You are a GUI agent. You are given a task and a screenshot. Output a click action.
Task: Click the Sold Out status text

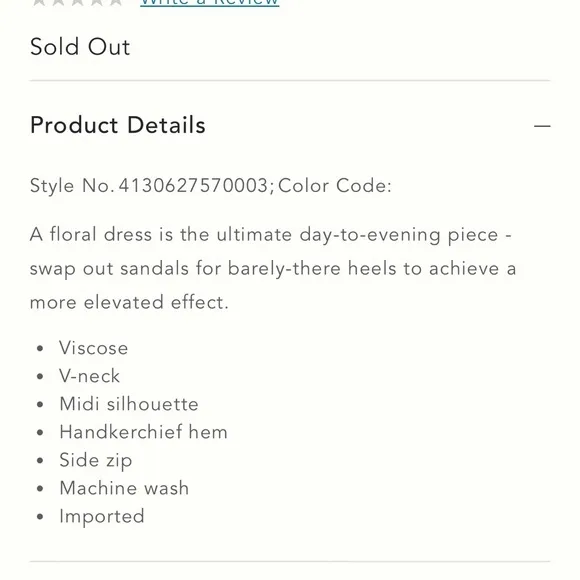coord(80,47)
